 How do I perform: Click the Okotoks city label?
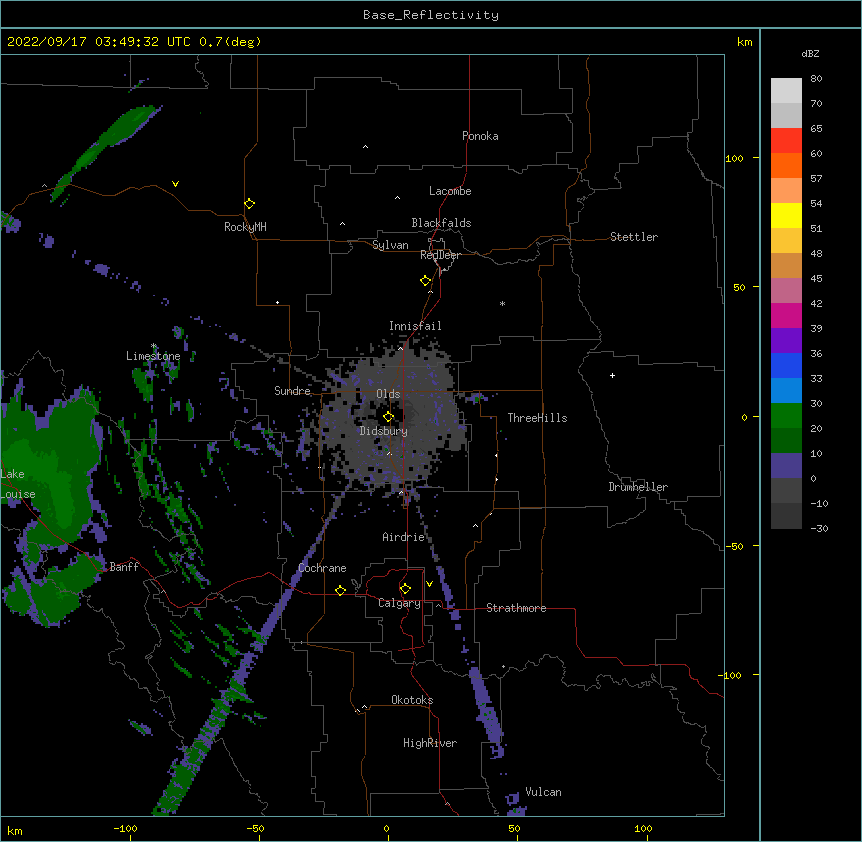tap(412, 700)
